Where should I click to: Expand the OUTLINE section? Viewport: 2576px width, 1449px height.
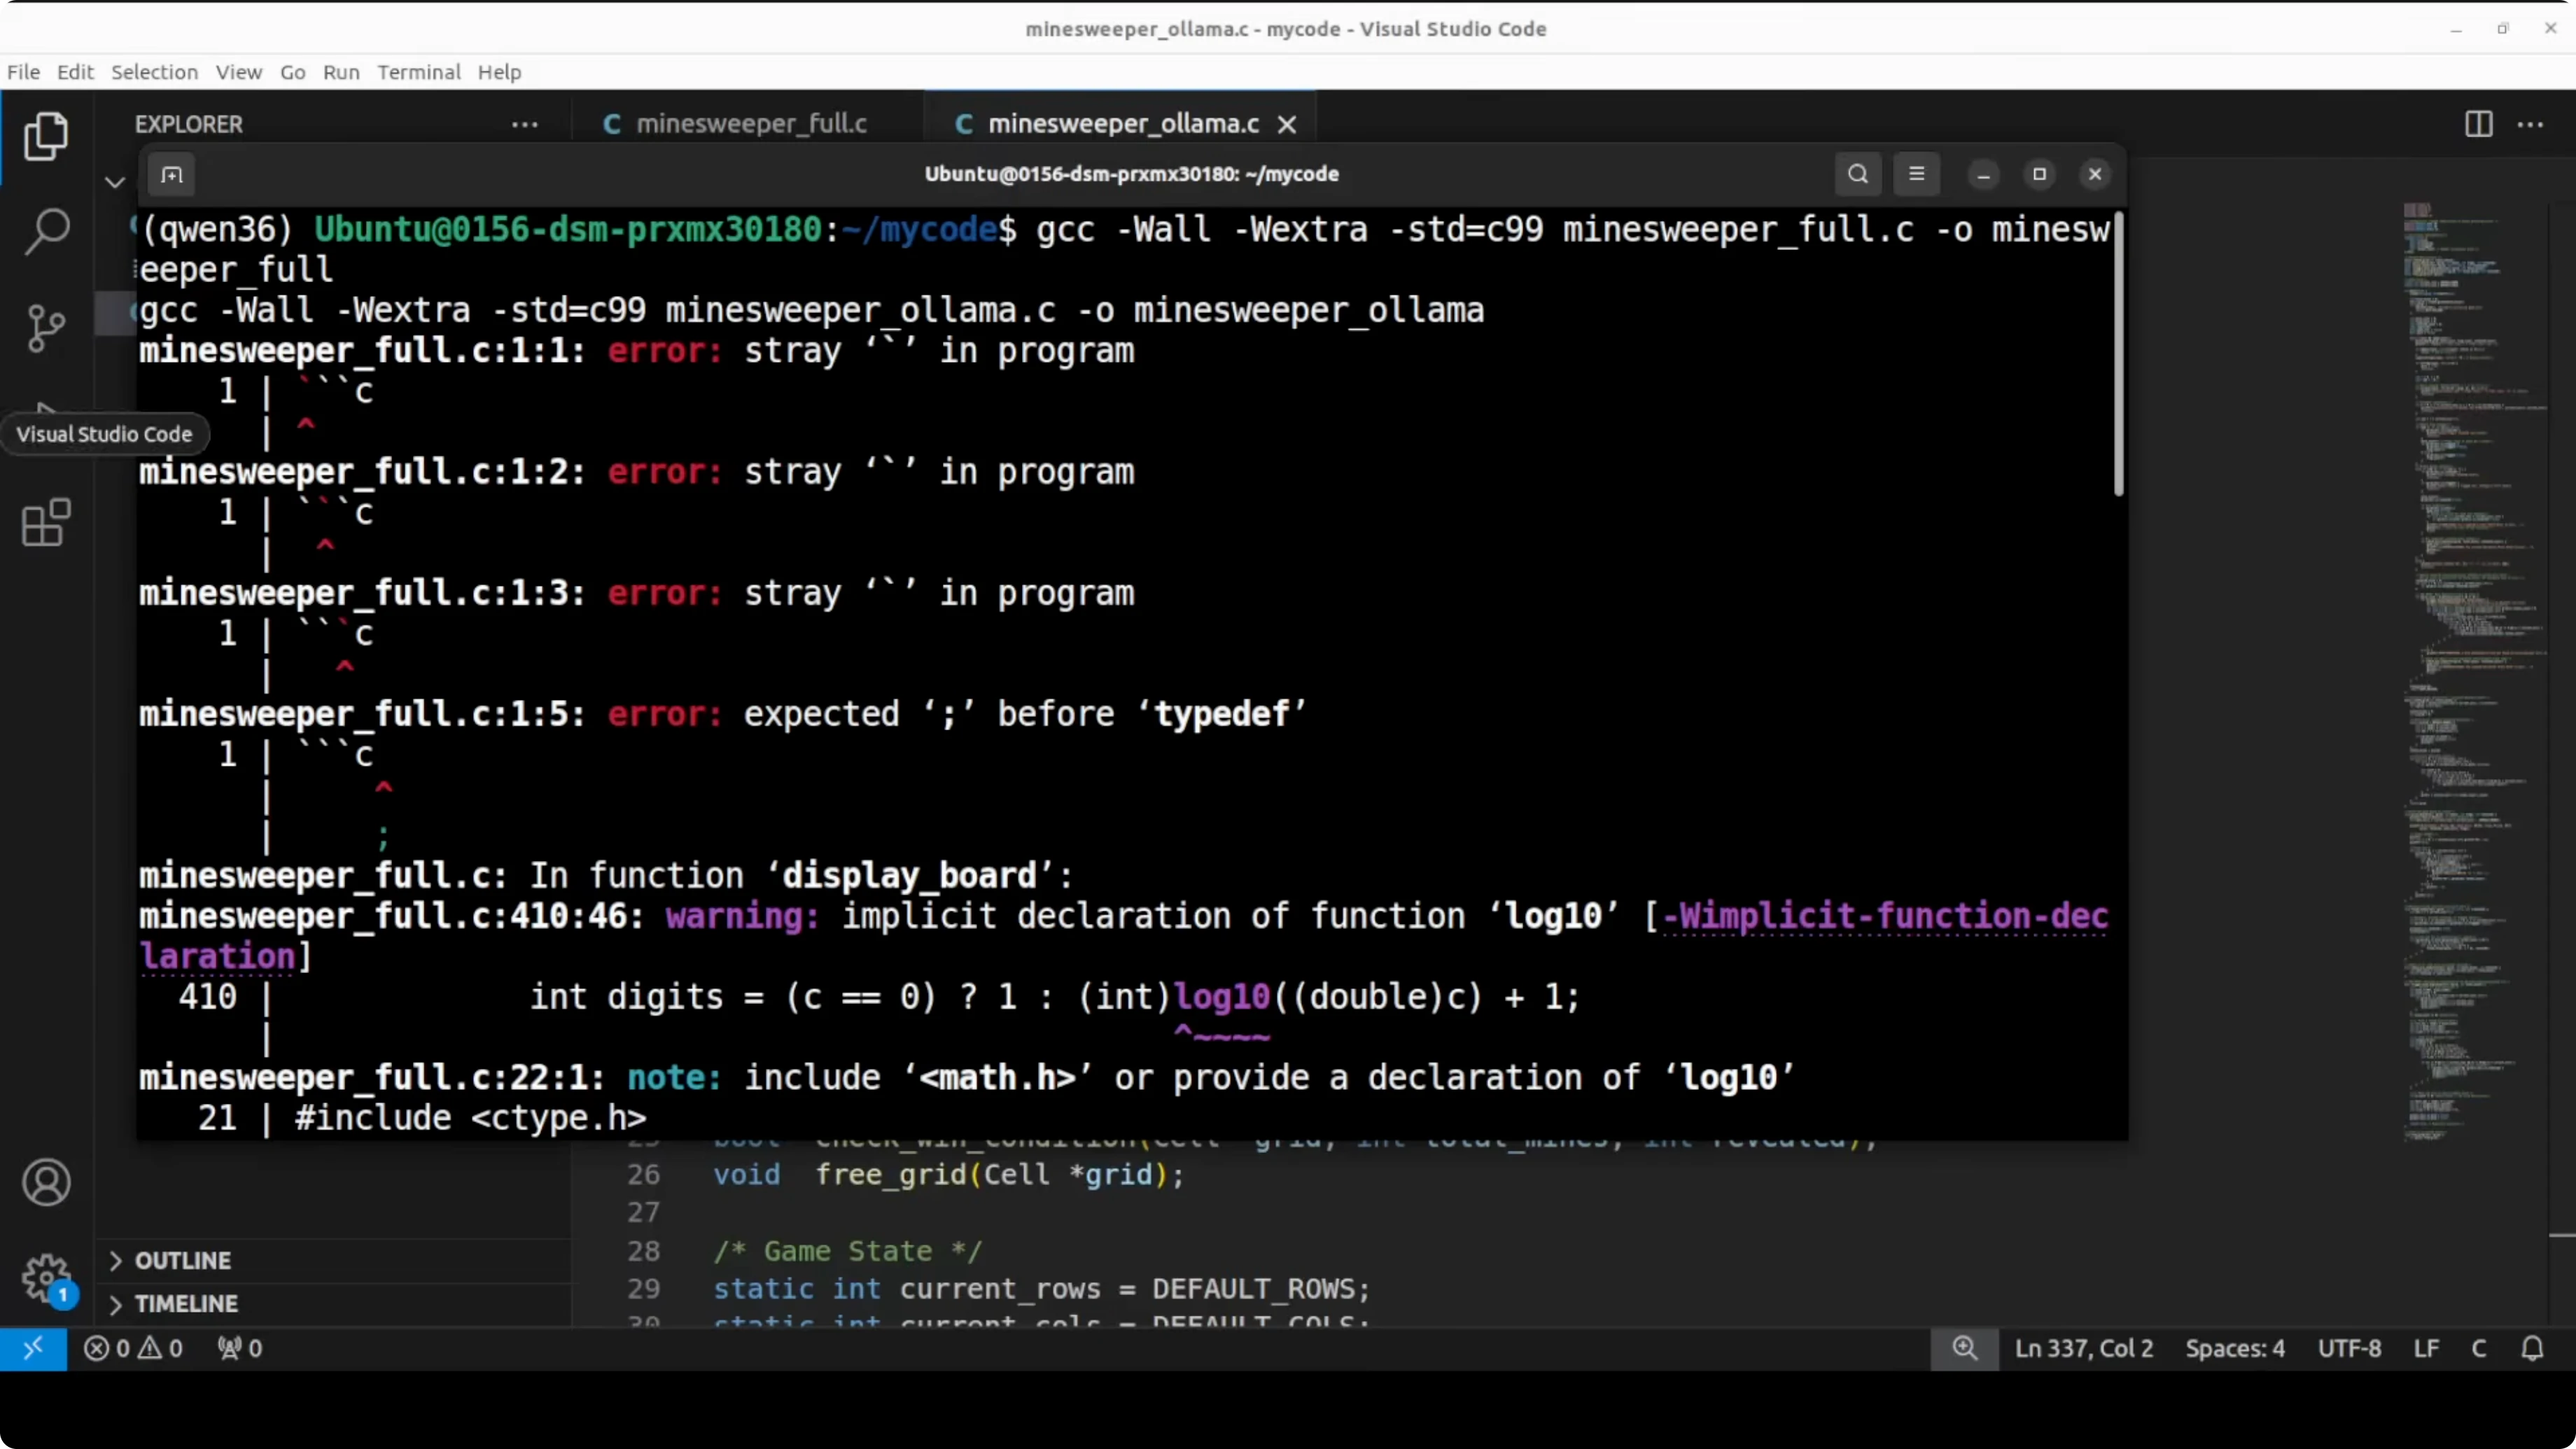(183, 1260)
